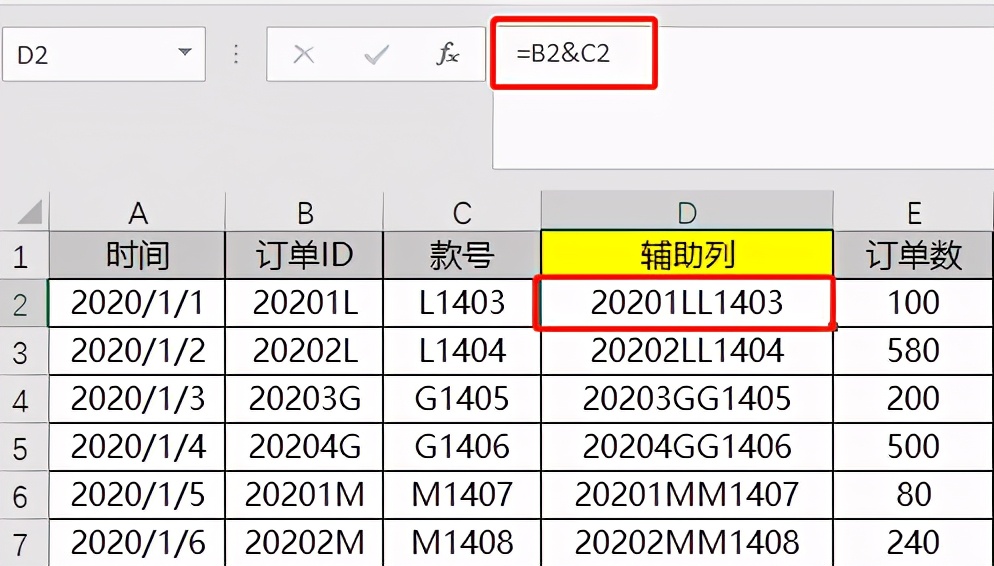Click the formula bar Cancel X icon
The image size is (994, 566).
(x=304, y=55)
